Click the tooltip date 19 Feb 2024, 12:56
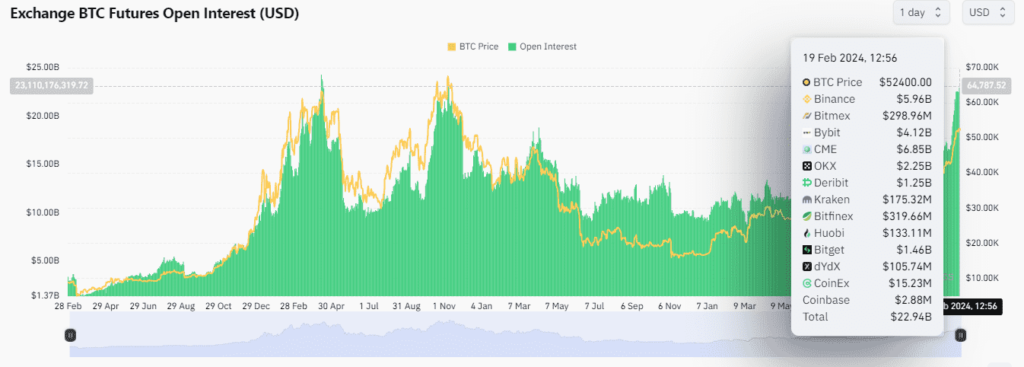 [850, 58]
